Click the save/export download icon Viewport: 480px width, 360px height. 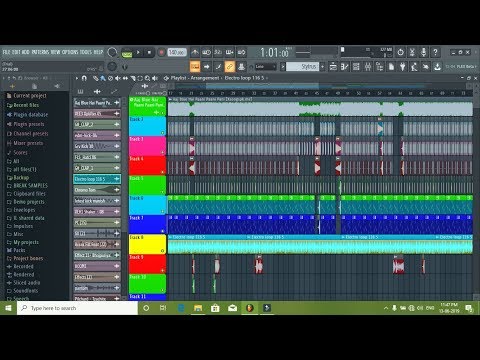(437, 67)
